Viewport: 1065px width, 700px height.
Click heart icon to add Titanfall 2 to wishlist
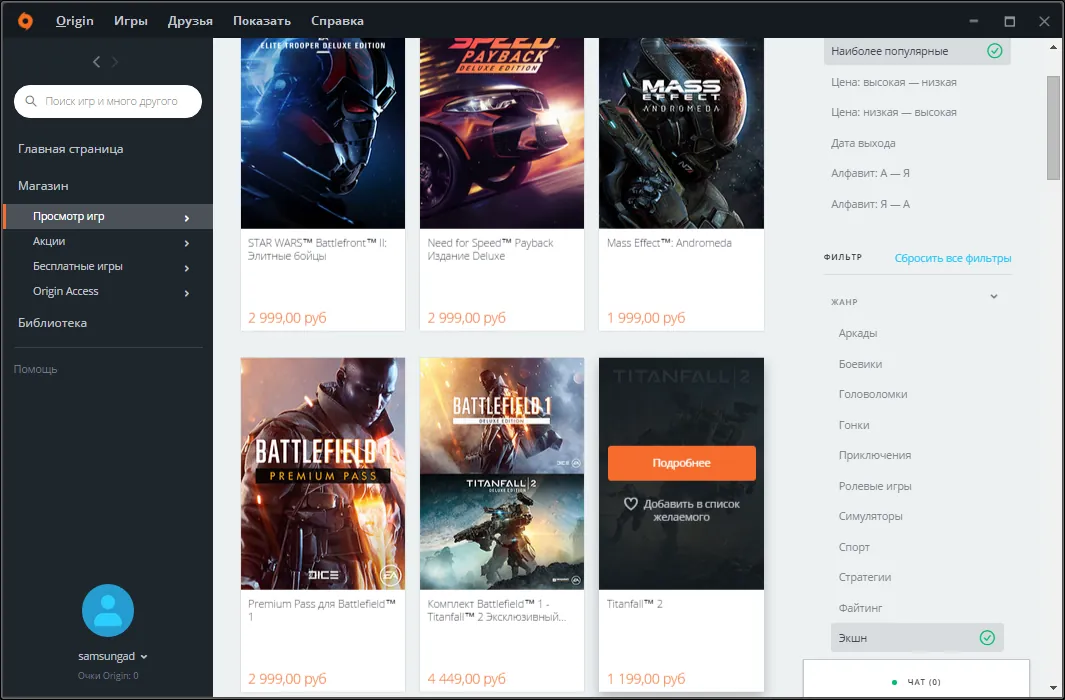(x=631, y=505)
